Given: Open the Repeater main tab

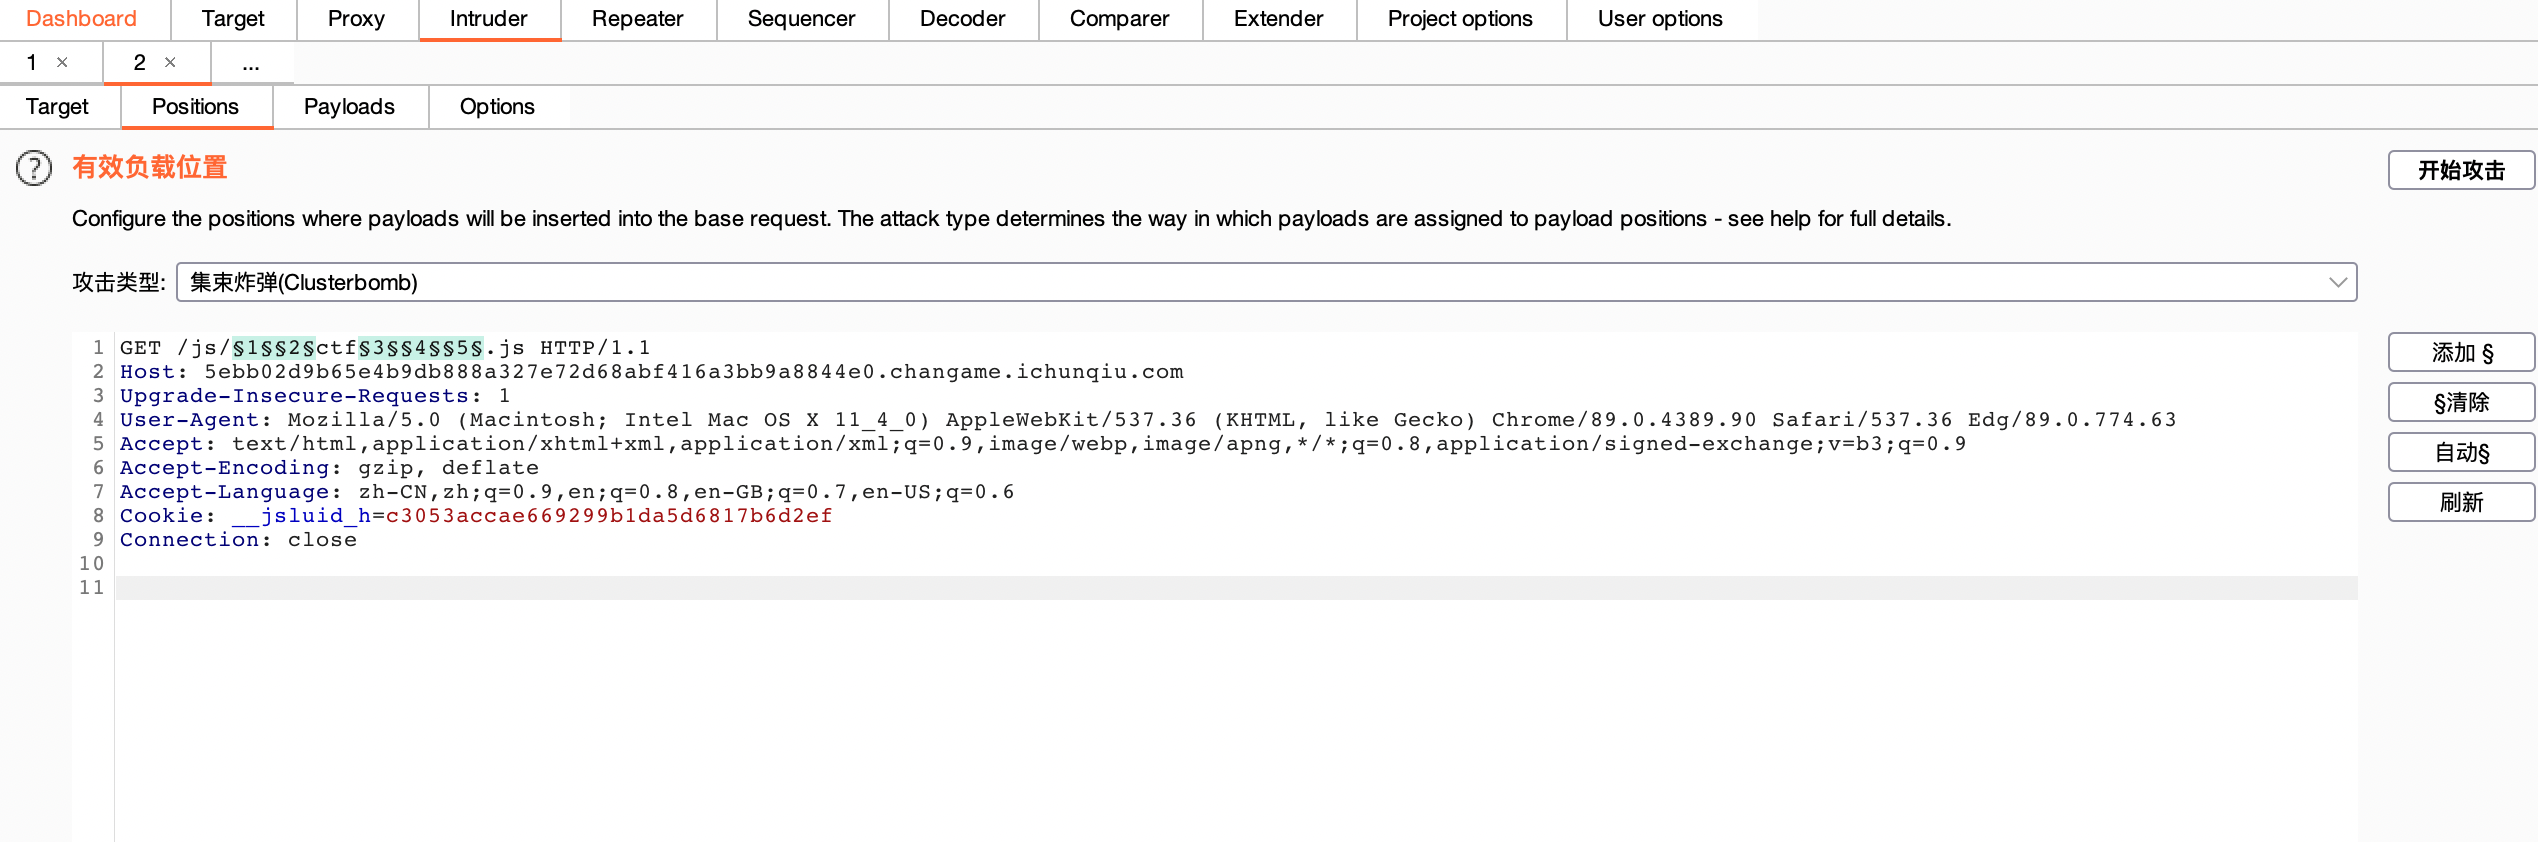Looking at the screenshot, I should pos(637,19).
